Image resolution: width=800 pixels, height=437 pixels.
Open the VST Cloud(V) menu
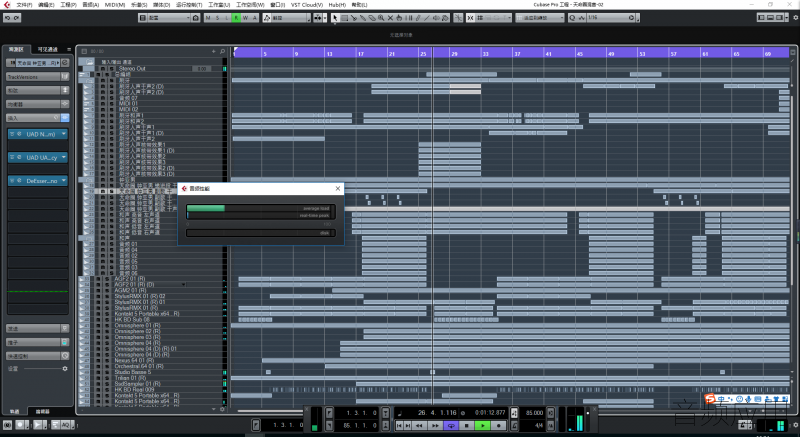(x=307, y=5)
